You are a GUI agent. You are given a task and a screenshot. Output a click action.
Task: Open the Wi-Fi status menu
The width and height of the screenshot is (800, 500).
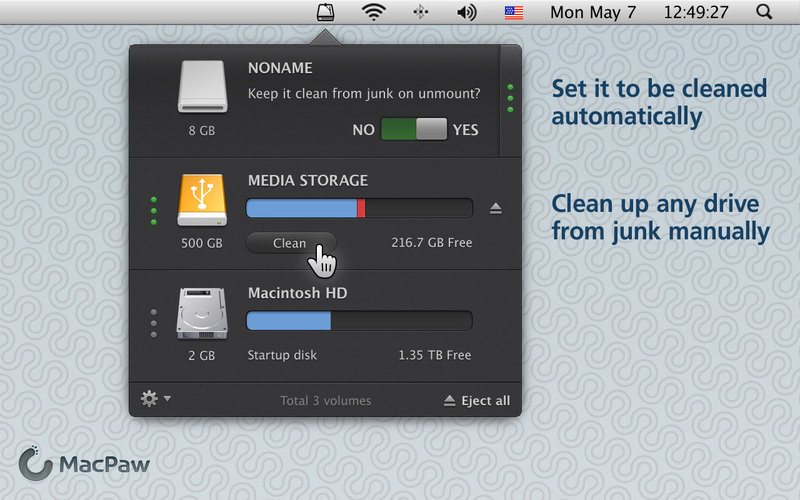[x=374, y=13]
